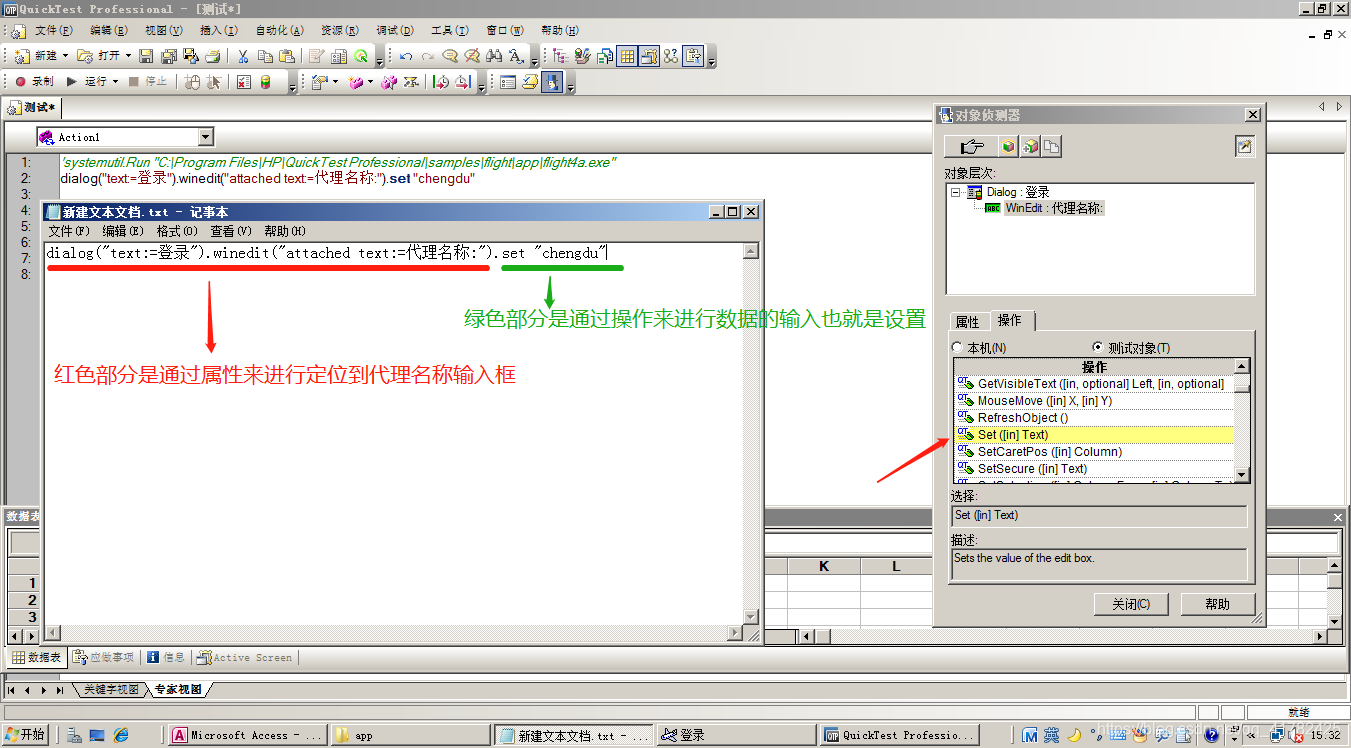Select WinEdit : 代理名称: tree item
Image resolution: width=1351 pixels, height=748 pixels.
coord(1054,208)
